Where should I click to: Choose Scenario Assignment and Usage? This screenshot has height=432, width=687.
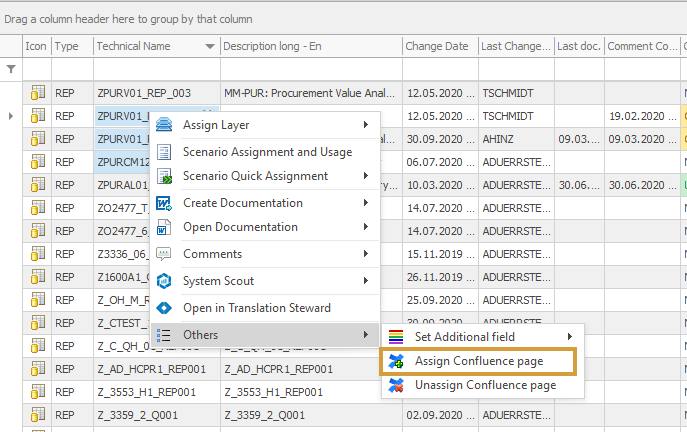267,152
